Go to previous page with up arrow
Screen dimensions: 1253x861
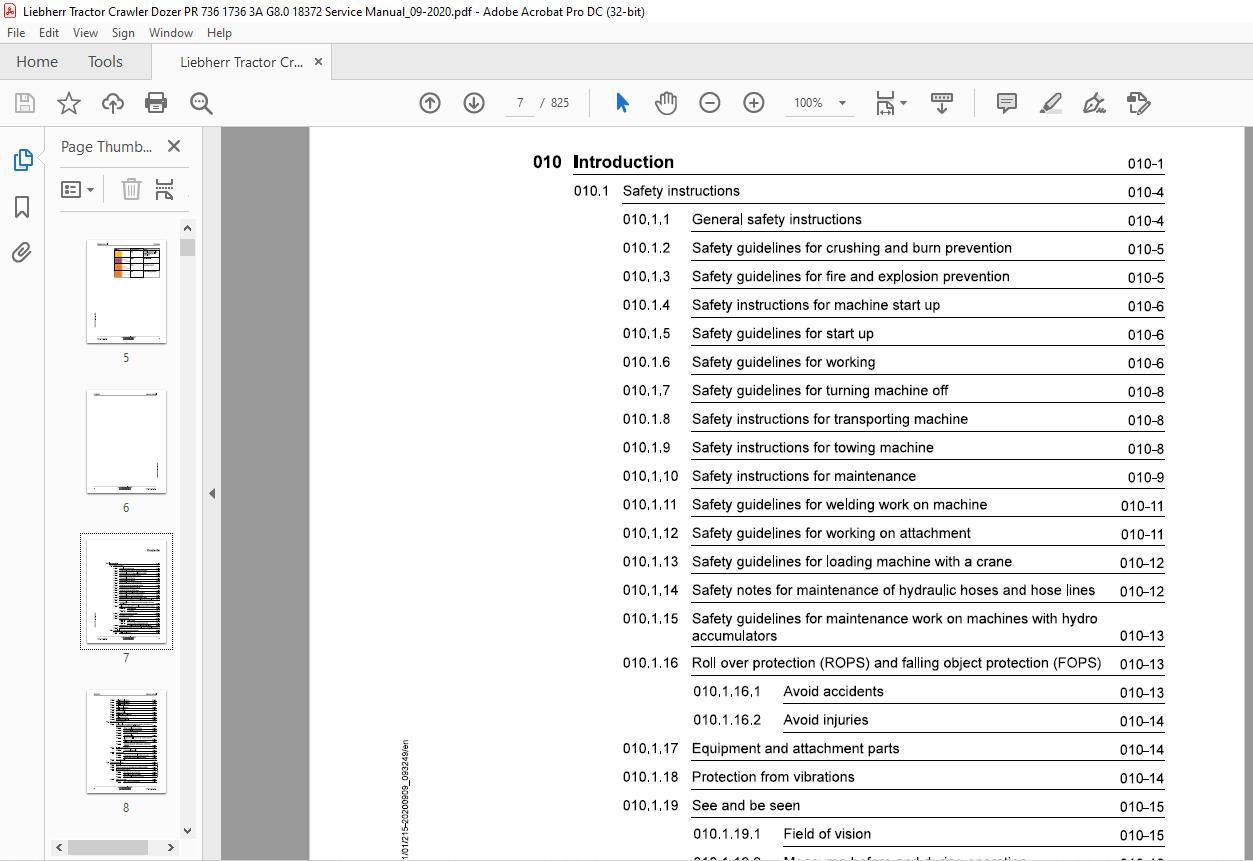[430, 103]
